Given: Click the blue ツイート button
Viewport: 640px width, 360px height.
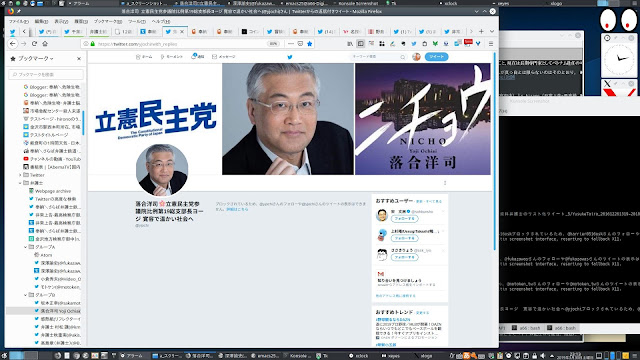Looking at the screenshot, I should point(436,57).
